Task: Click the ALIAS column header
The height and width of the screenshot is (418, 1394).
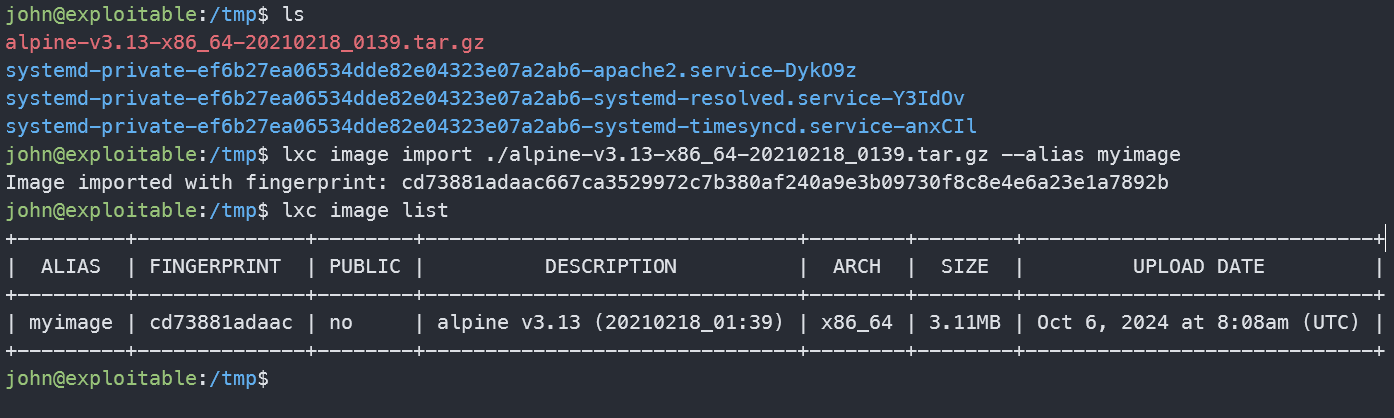Action: [x=70, y=267]
